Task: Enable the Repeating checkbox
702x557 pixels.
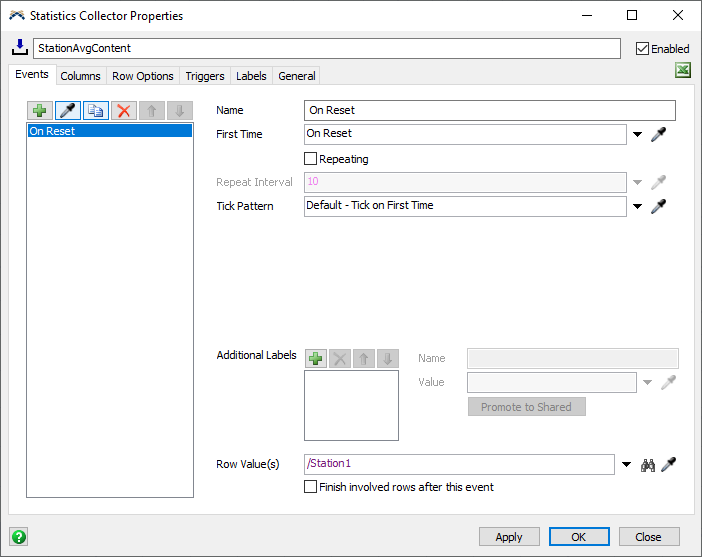Action: pyautogui.click(x=311, y=159)
